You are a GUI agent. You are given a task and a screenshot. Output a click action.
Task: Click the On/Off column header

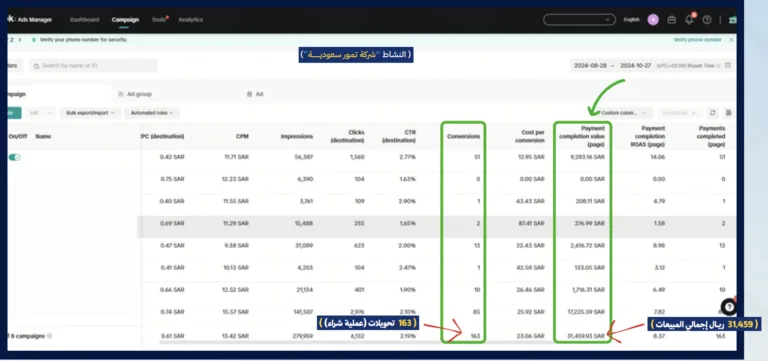tap(18, 137)
